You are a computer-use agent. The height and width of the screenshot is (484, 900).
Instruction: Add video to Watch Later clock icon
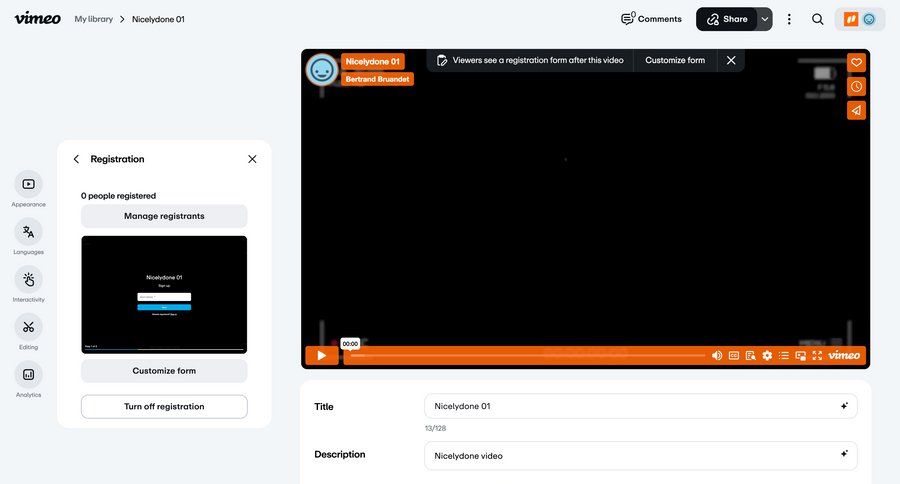pyautogui.click(x=856, y=86)
